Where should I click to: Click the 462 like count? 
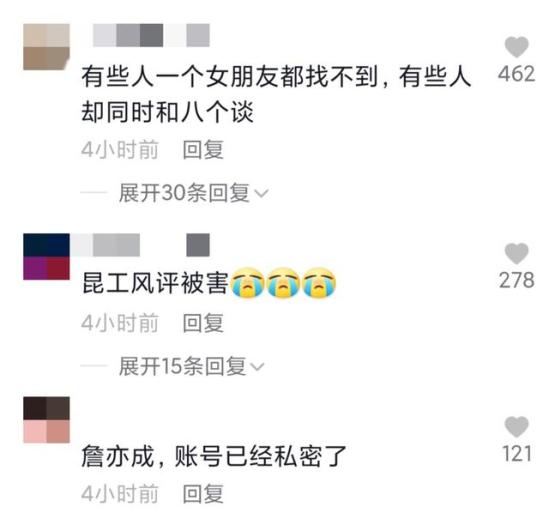click(516, 74)
